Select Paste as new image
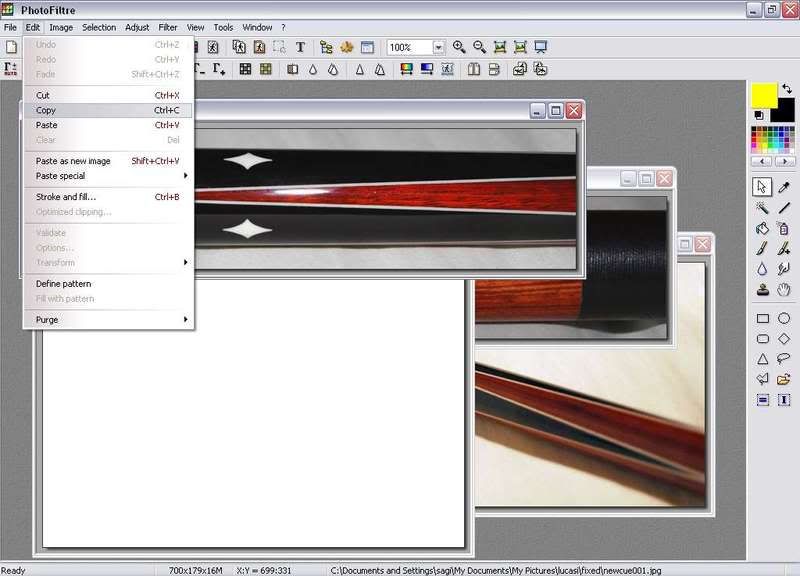Viewport: 800px width, 576px height. (x=109, y=161)
